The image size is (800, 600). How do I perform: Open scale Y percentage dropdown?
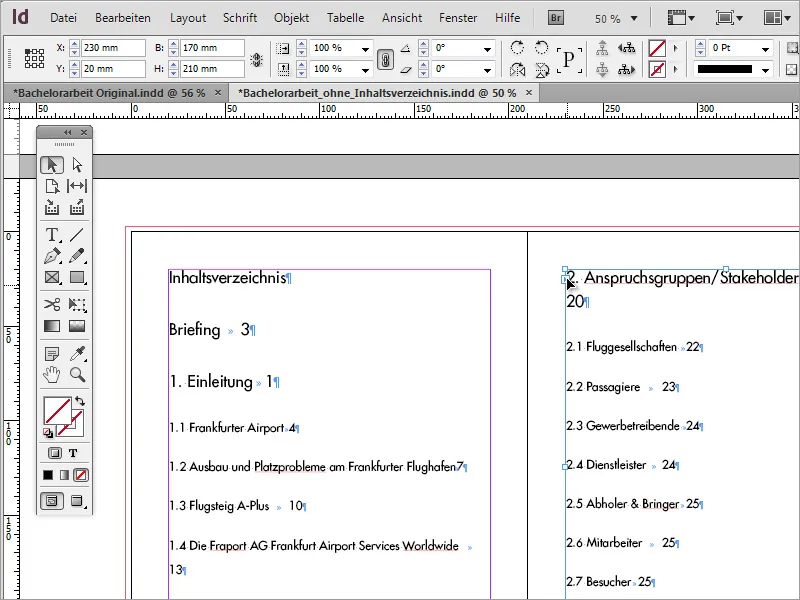pos(365,69)
